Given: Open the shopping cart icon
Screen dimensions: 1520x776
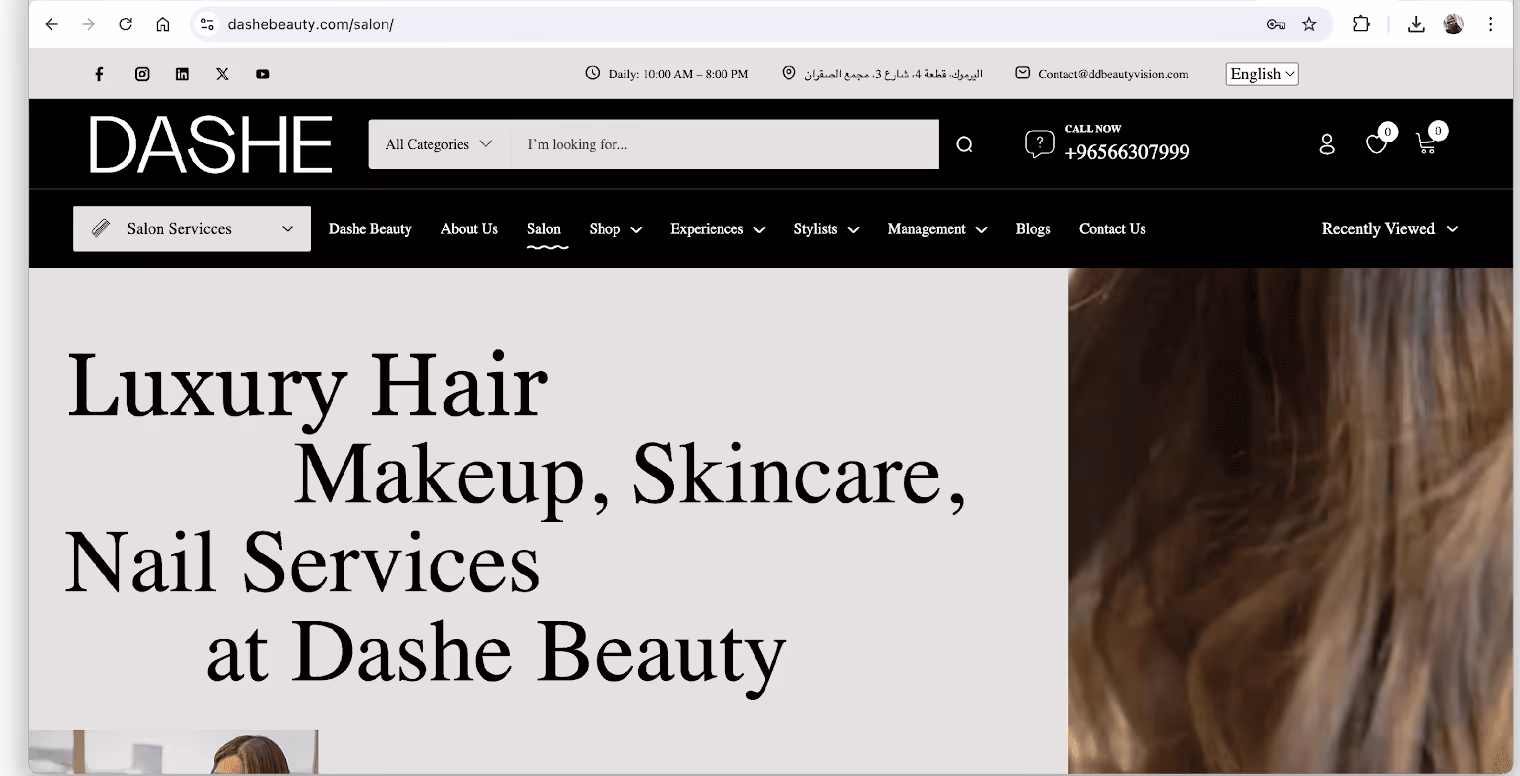Looking at the screenshot, I should click(1427, 144).
